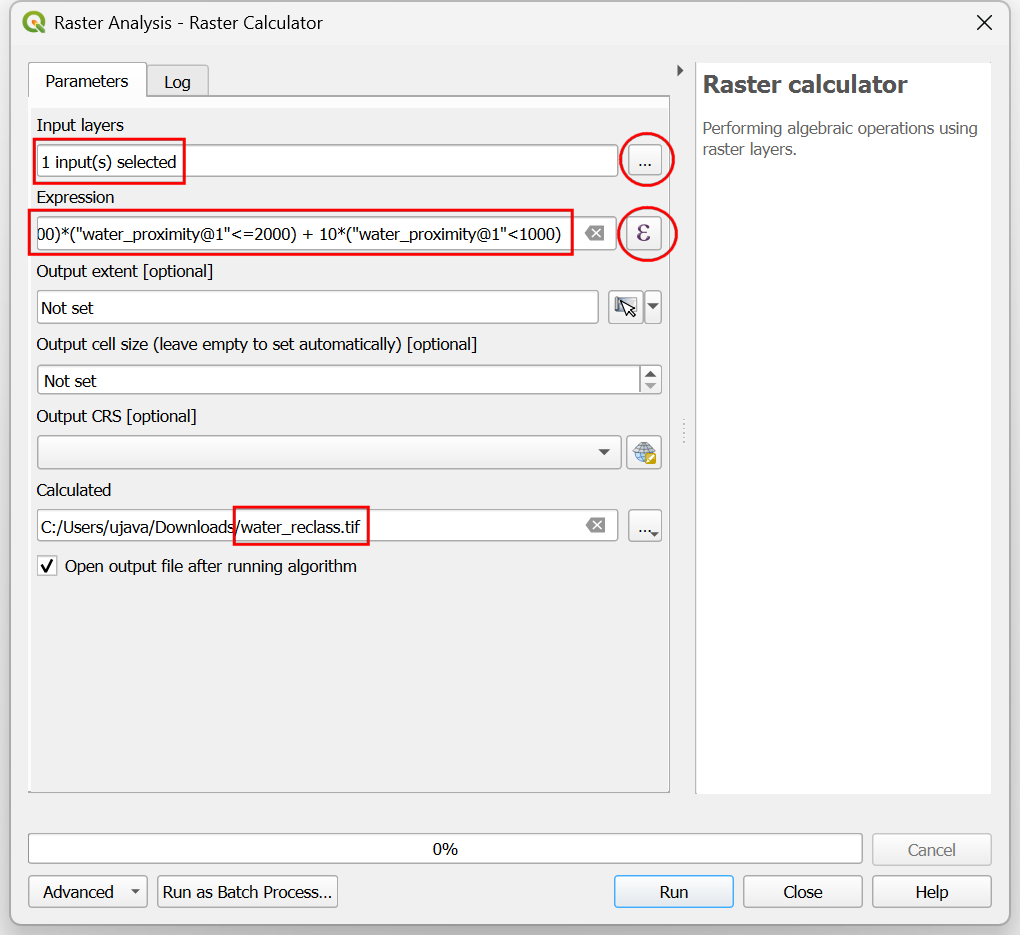Open the Output CRS dropdown list
1020x935 pixels.
click(604, 452)
